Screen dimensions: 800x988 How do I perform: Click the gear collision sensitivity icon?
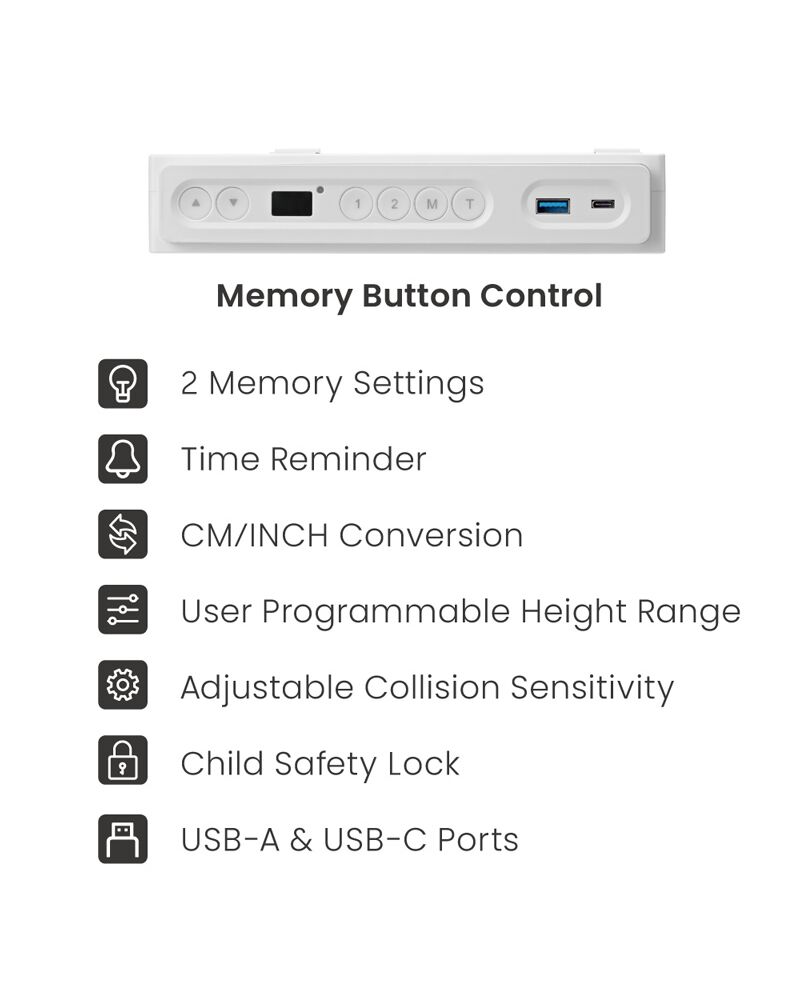(123, 685)
